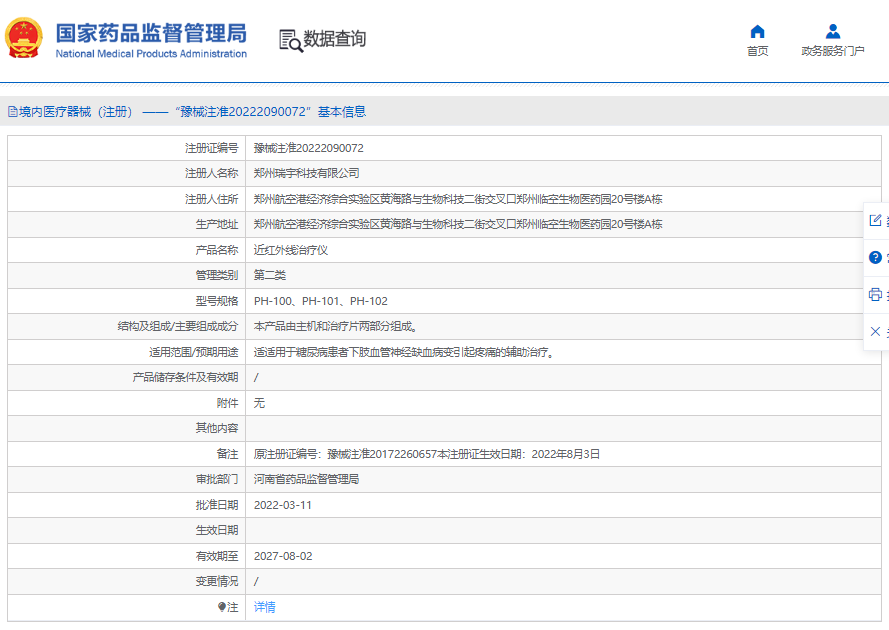The height and width of the screenshot is (630, 889).
Task: Click the 审批部门 row label
Action: coord(217,479)
